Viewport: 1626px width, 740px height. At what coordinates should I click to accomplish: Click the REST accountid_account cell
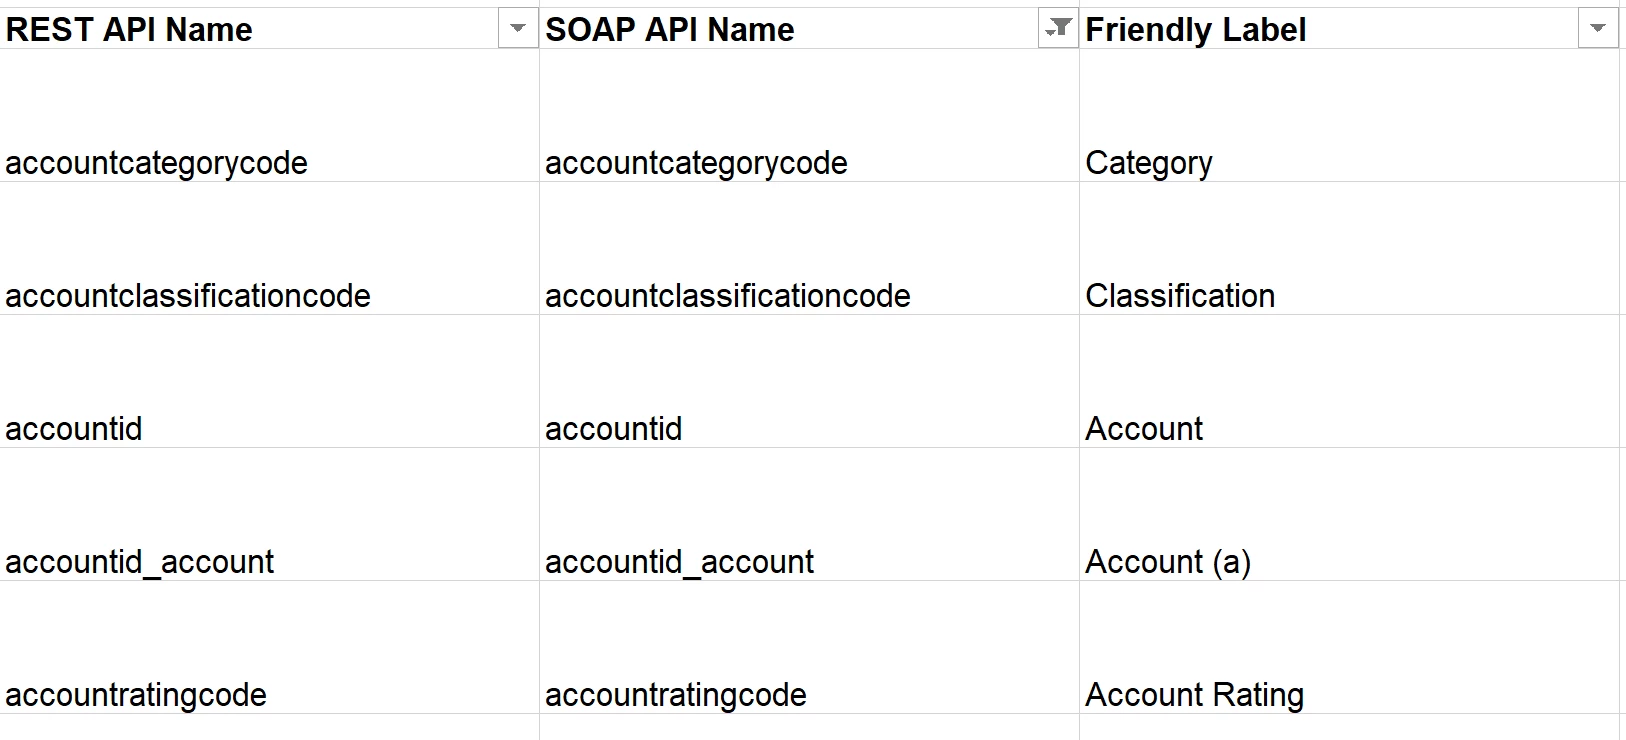point(269,514)
